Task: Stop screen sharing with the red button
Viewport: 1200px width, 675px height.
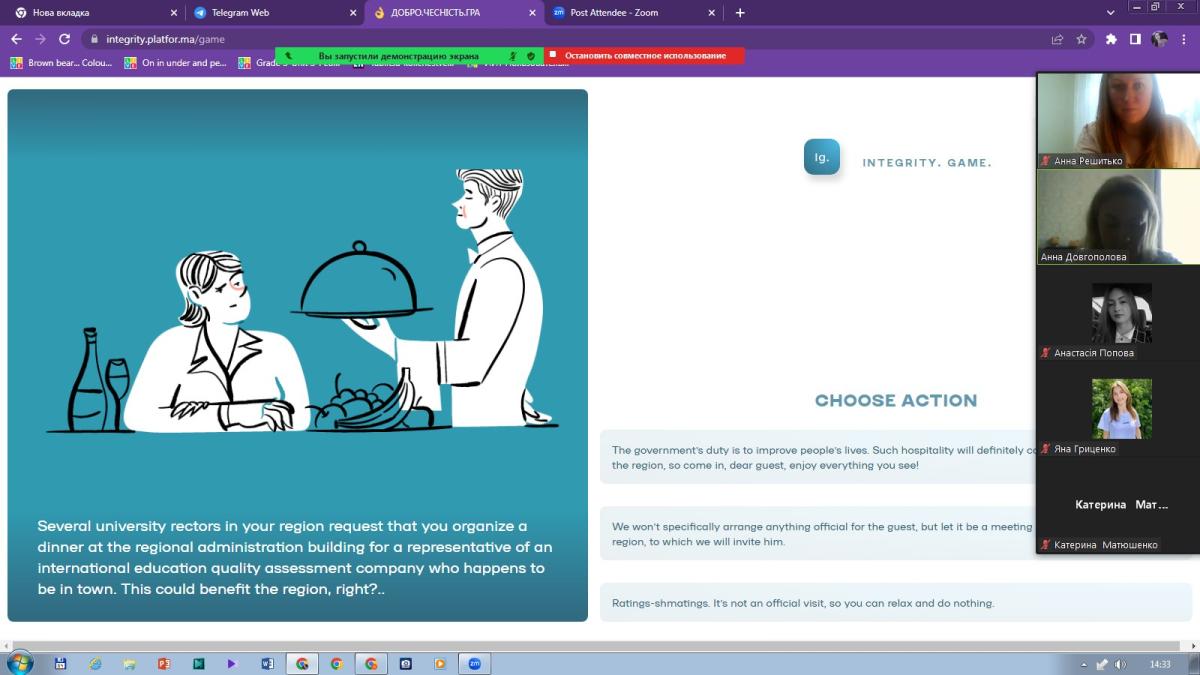Action: [644, 56]
